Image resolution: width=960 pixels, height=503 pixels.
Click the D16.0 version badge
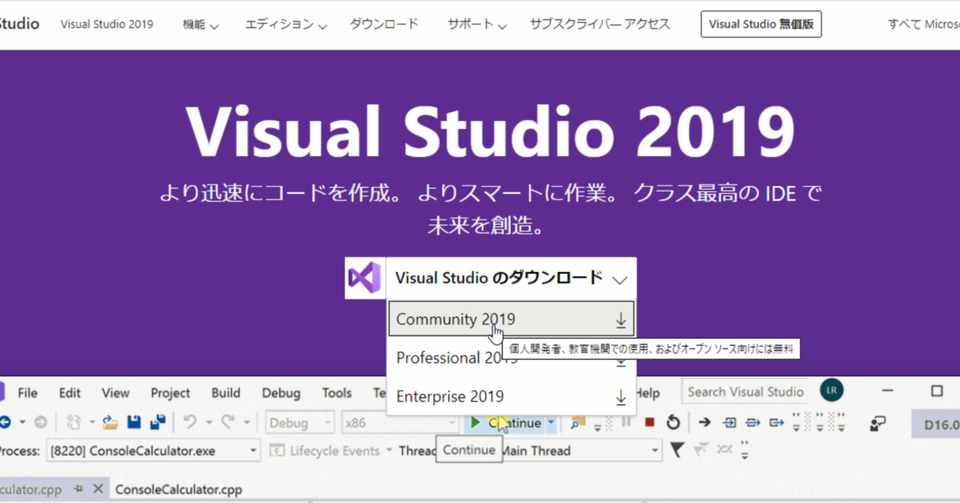pyautogui.click(x=936, y=424)
